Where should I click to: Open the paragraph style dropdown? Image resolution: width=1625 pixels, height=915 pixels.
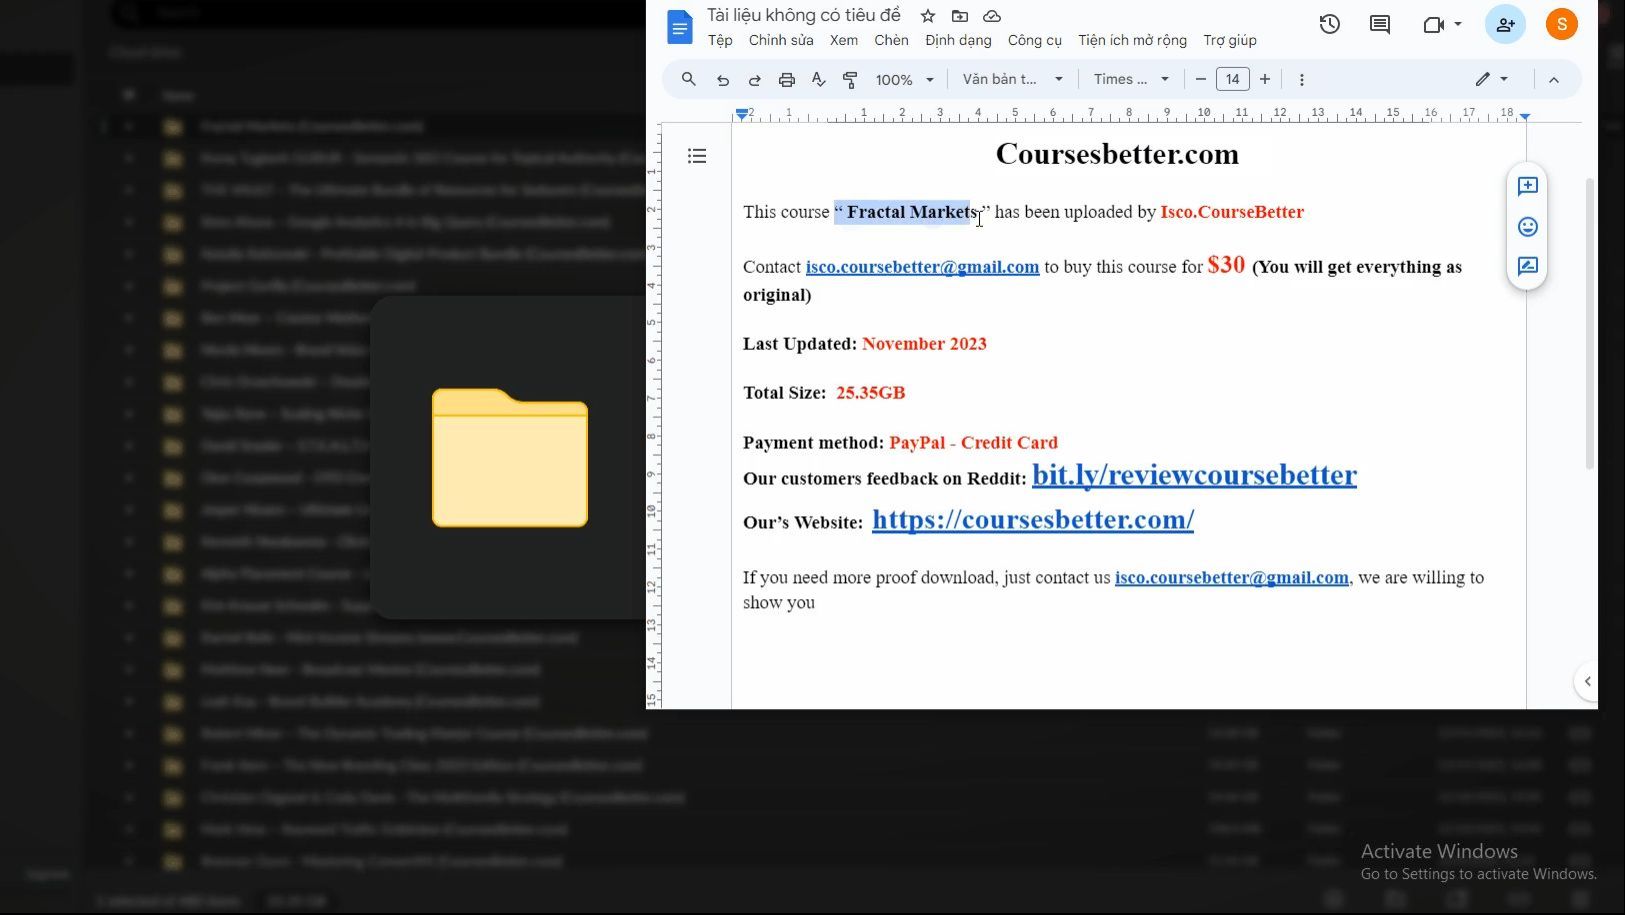click(x=1012, y=79)
